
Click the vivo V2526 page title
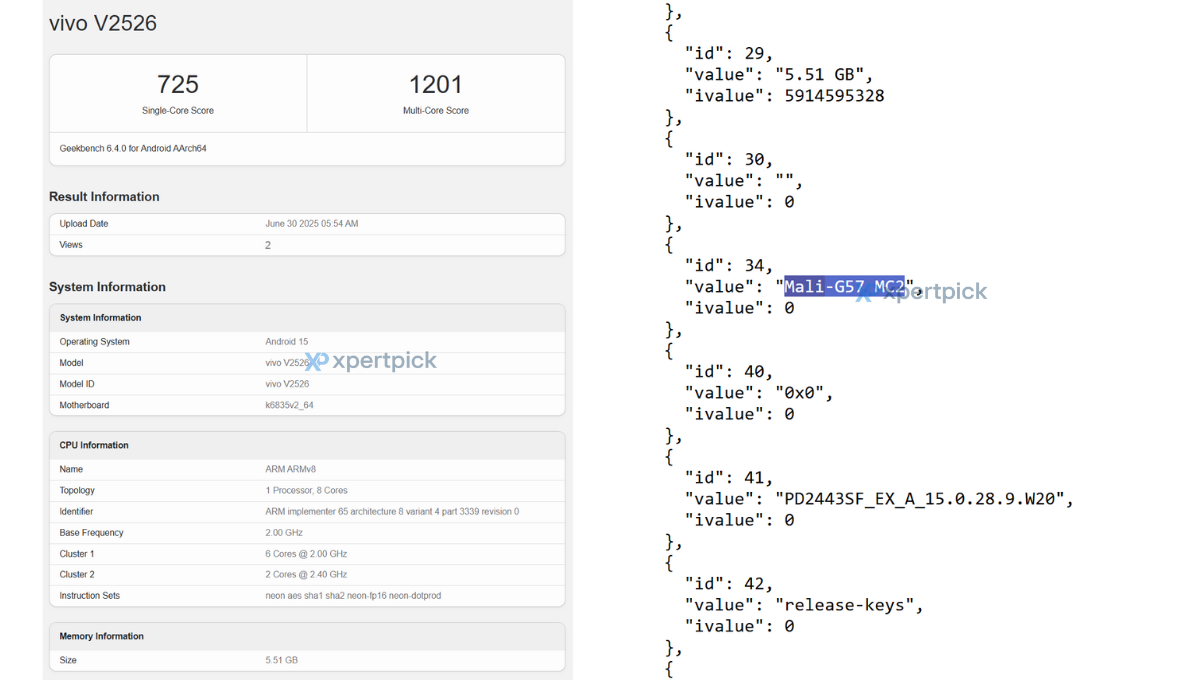tap(103, 23)
